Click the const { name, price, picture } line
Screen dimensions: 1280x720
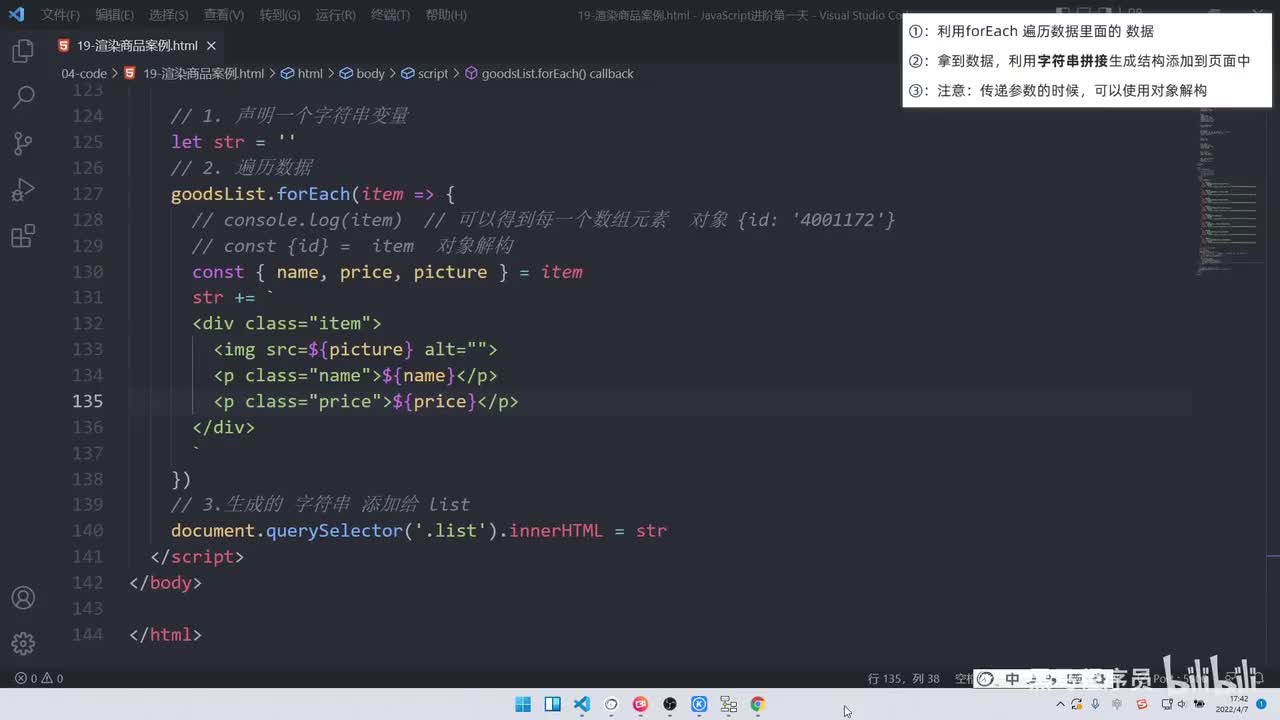coord(388,272)
